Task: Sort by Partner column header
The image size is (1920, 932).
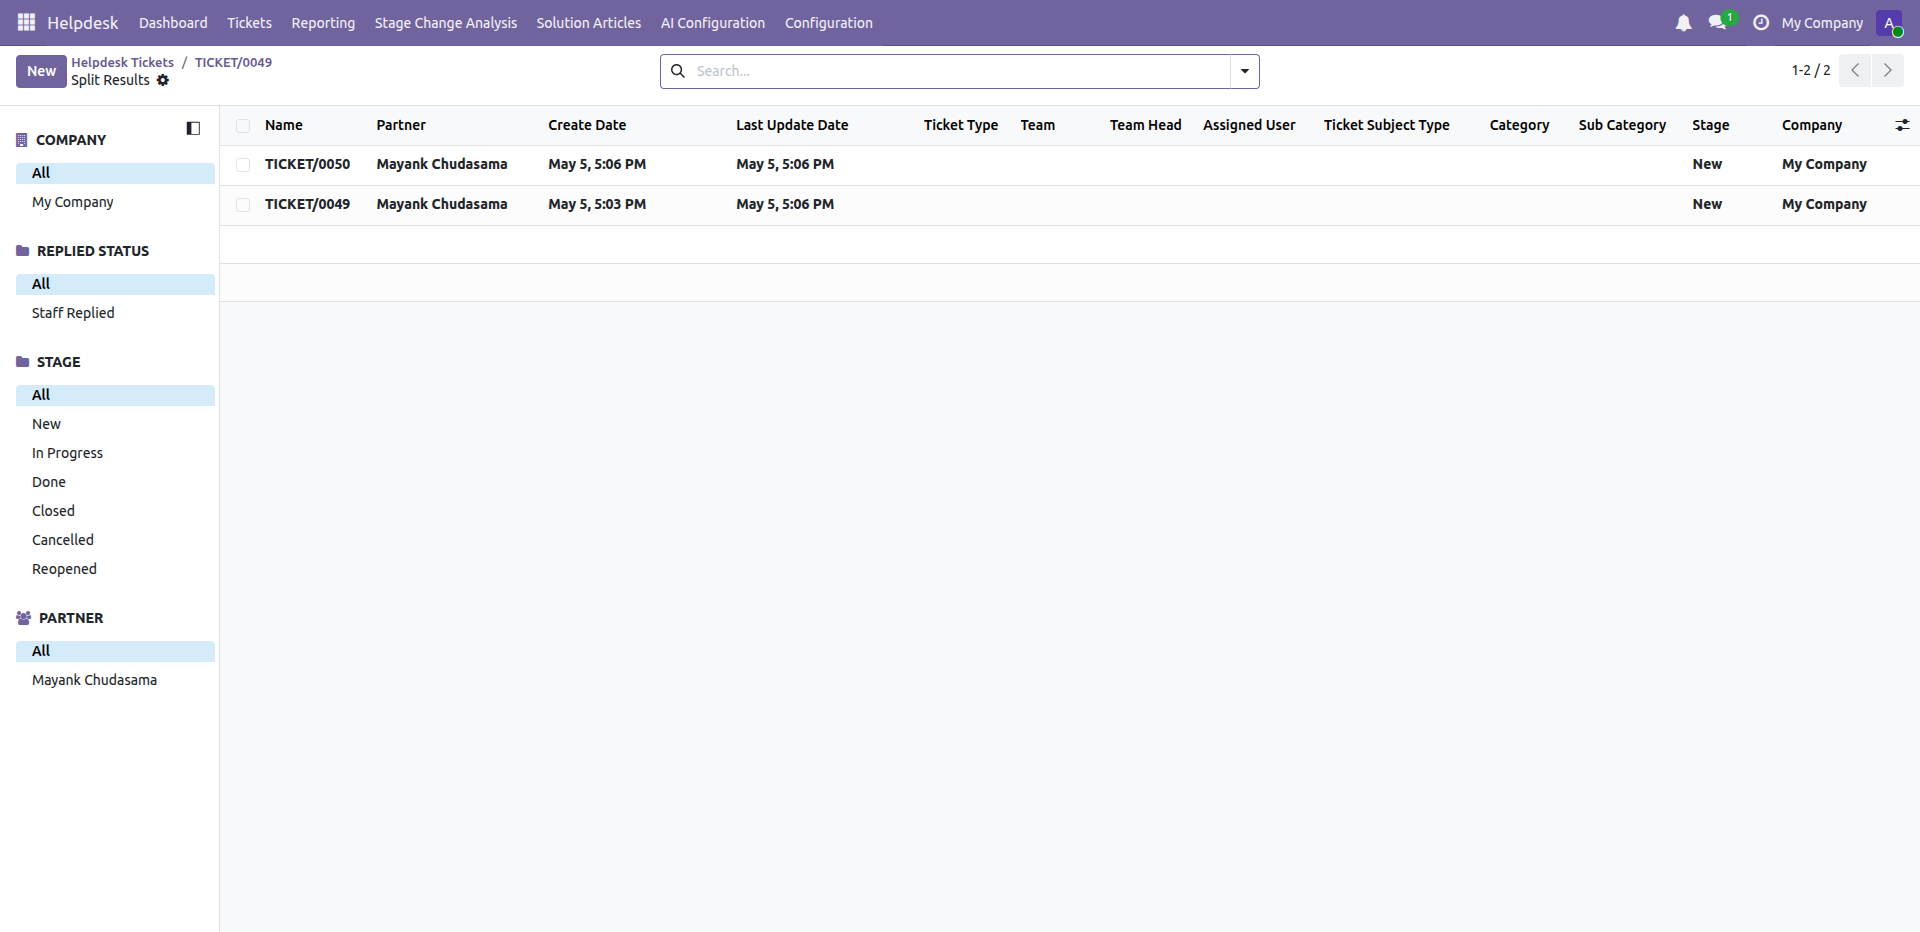Action: pos(401,125)
